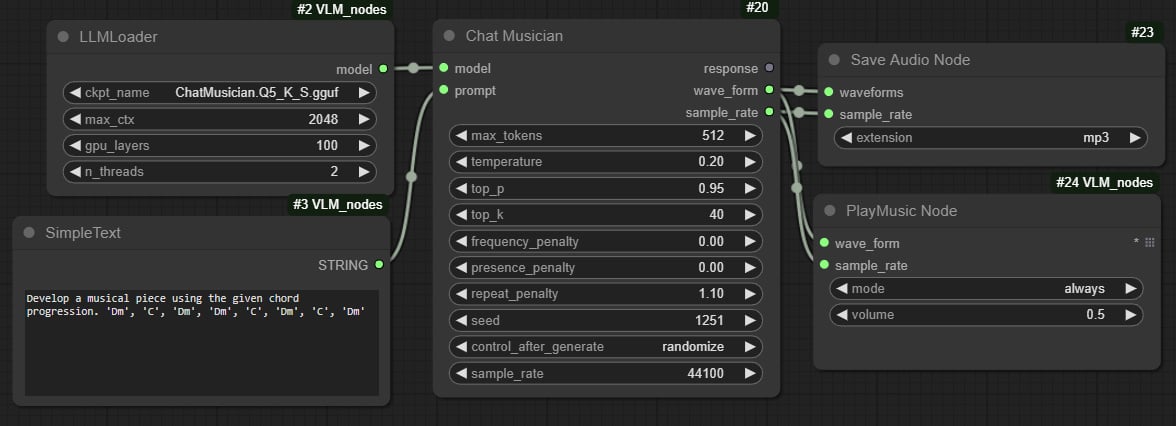The height and width of the screenshot is (426, 1176).
Task: Click the volume 0.5 slider field
Action: 985,315
